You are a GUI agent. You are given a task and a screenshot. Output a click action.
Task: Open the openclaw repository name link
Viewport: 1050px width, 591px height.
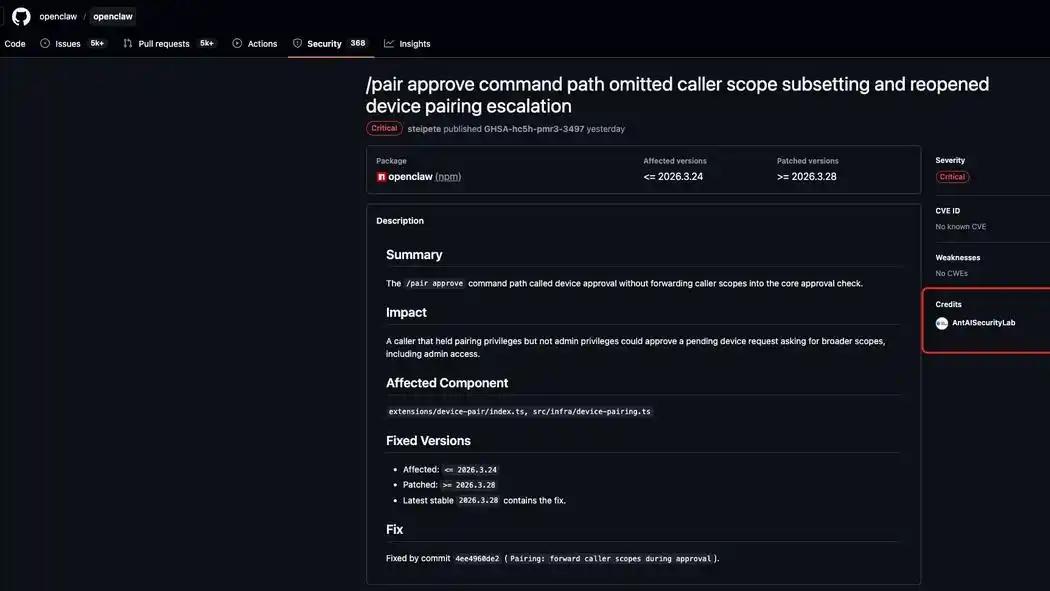[112, 16]
